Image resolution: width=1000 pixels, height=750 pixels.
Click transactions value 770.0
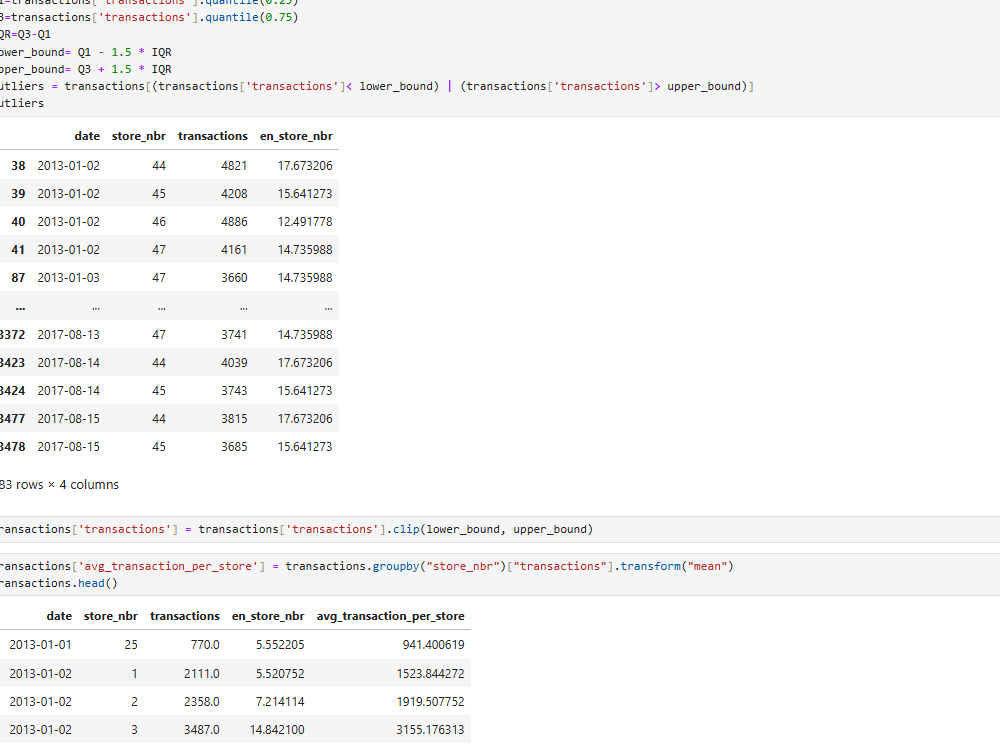tap(205, 645)
